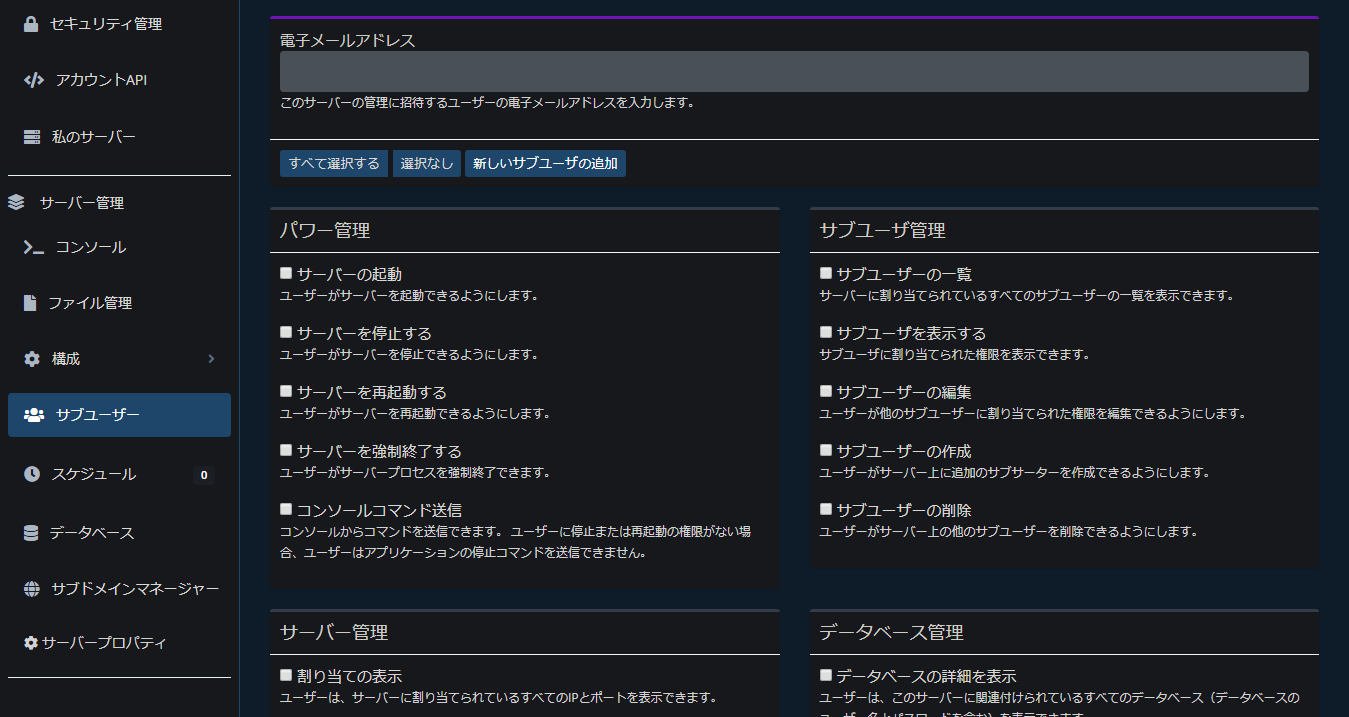Click the terminal icon beside コンソール
The height and width of the screenshot is (717, 1349).
tap(34, 247)
